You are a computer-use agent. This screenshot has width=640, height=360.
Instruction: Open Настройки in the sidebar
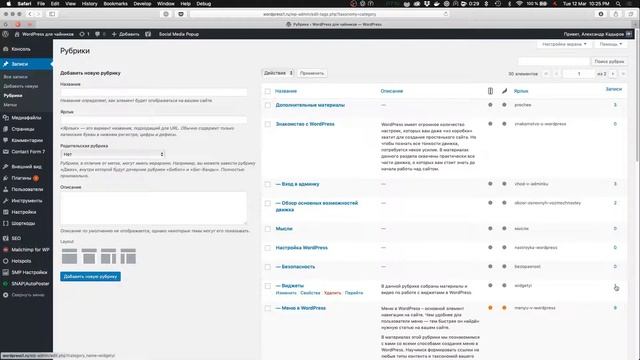click(x=24, y=212)
